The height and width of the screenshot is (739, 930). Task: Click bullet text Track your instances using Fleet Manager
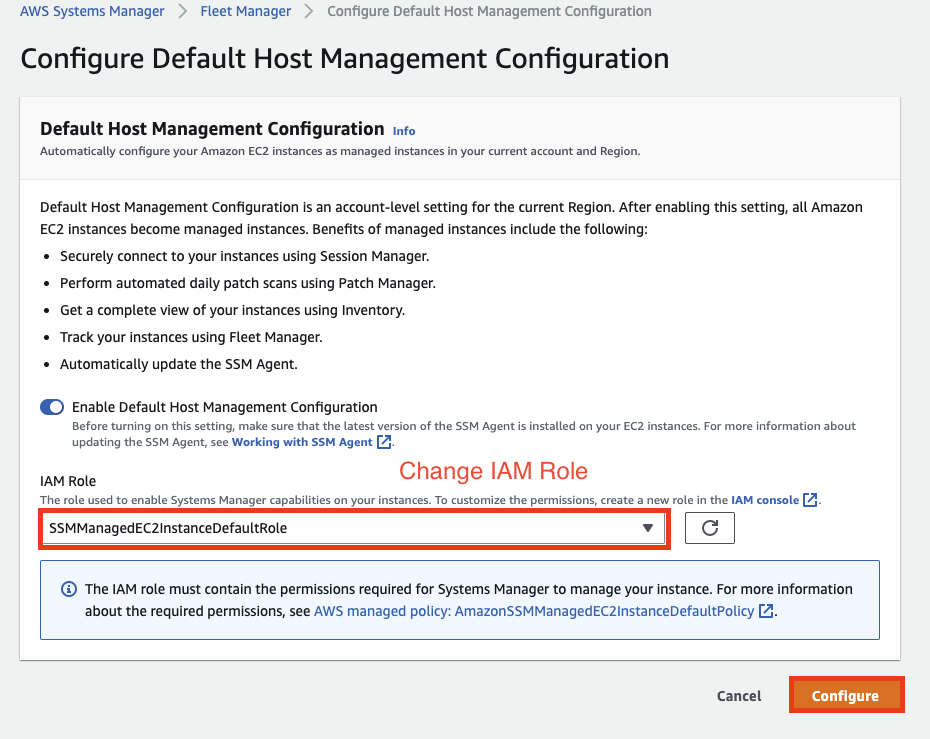tap(191, 337)
